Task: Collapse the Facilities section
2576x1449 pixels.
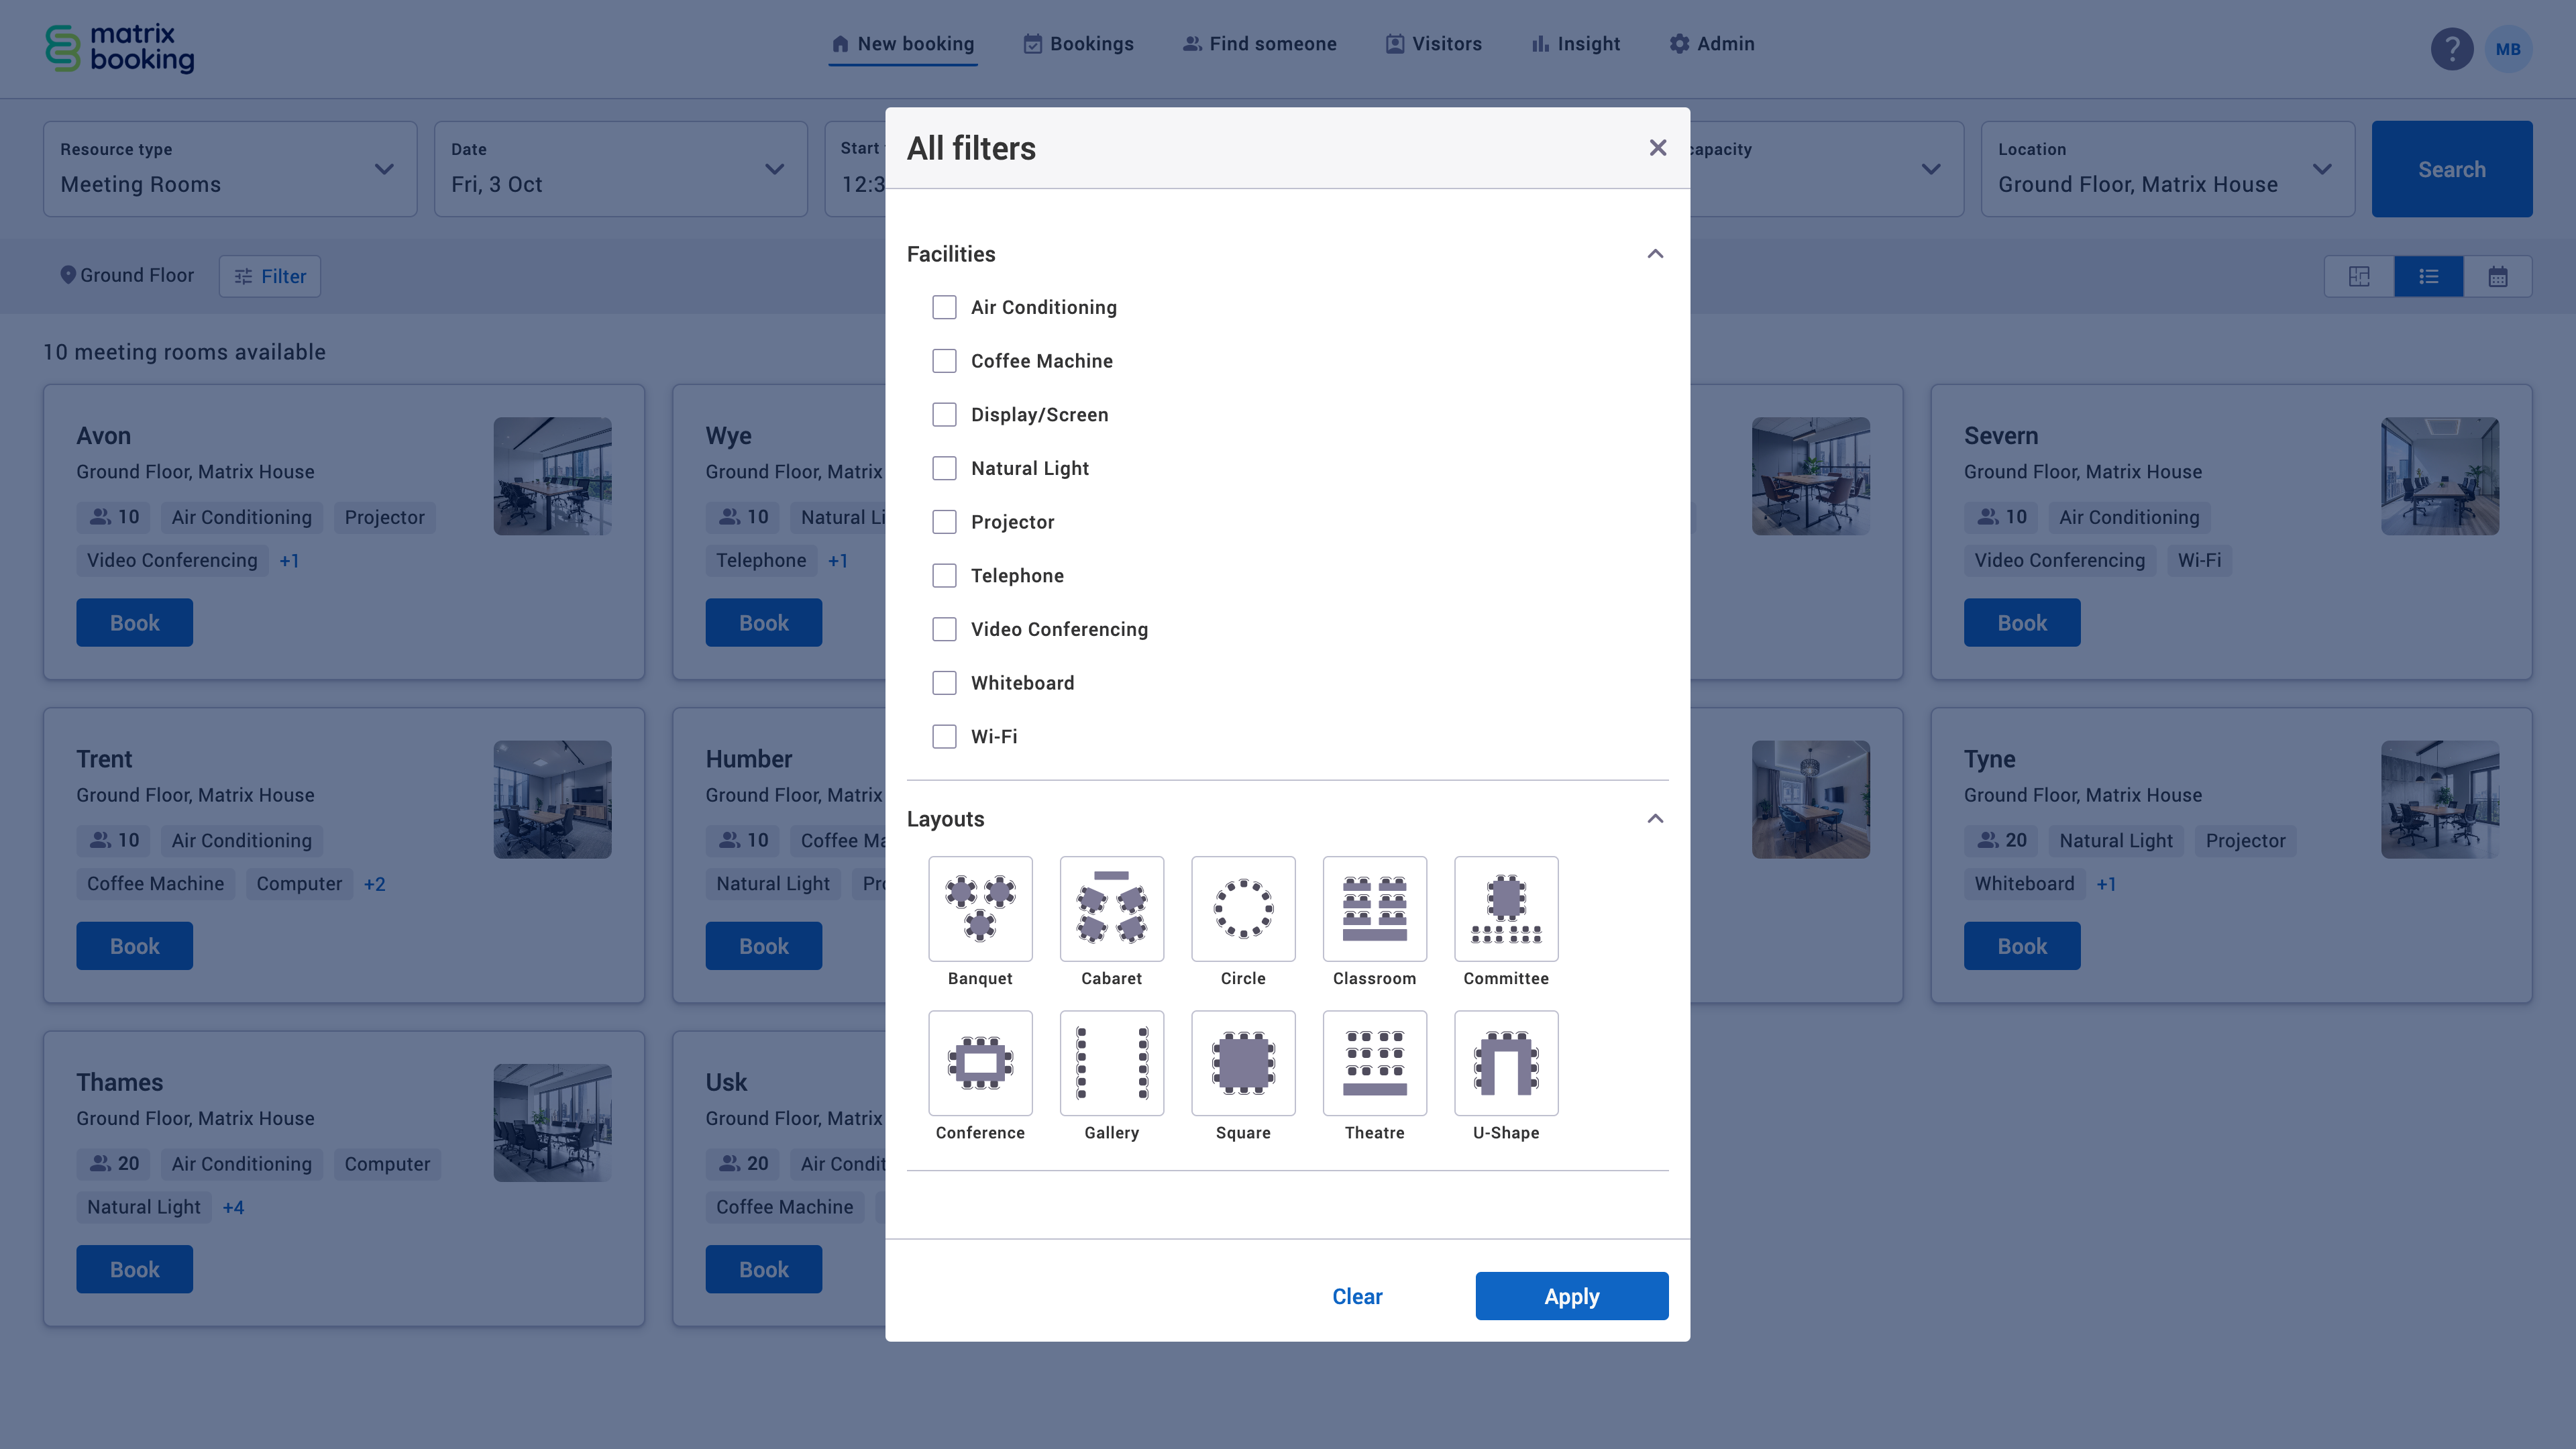Action: (1655, 254)
